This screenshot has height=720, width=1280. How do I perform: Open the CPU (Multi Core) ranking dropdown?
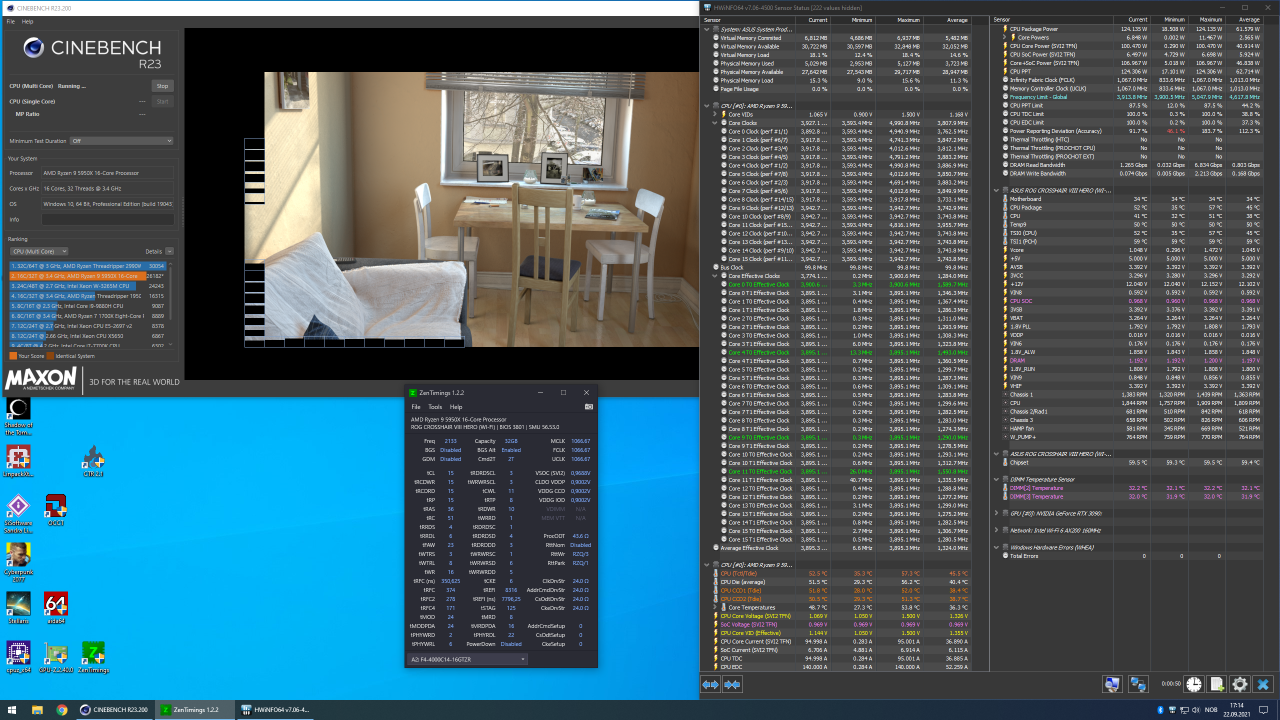point(39,251)
